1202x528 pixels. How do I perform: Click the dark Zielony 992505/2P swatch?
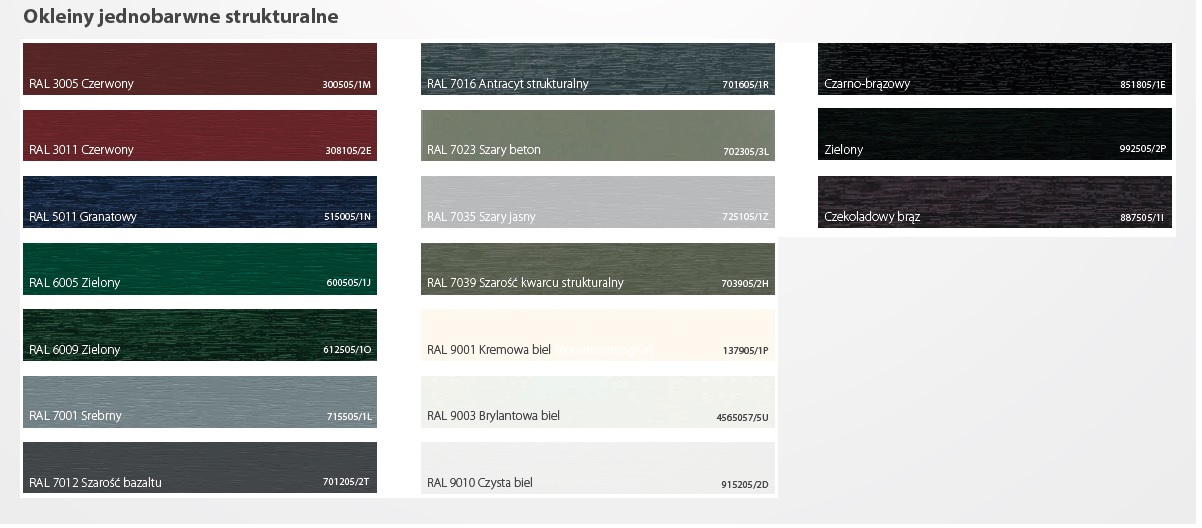(x=994, y=135)
